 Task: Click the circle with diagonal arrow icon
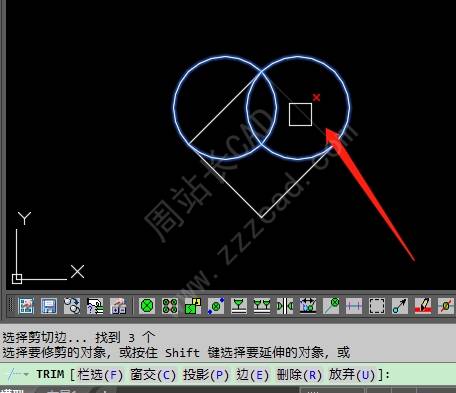(x=400, y=306)
